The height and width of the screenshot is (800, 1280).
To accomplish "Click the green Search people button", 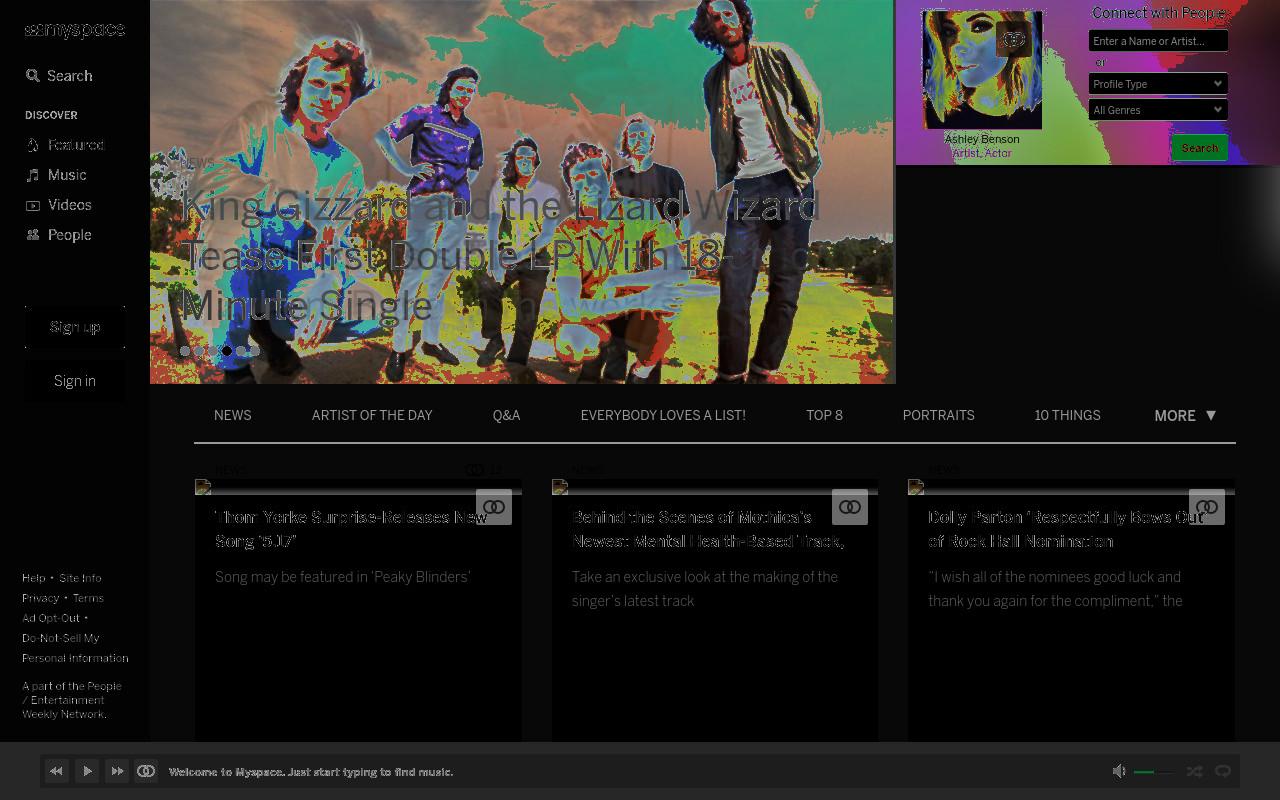I will pos(1200,148).
